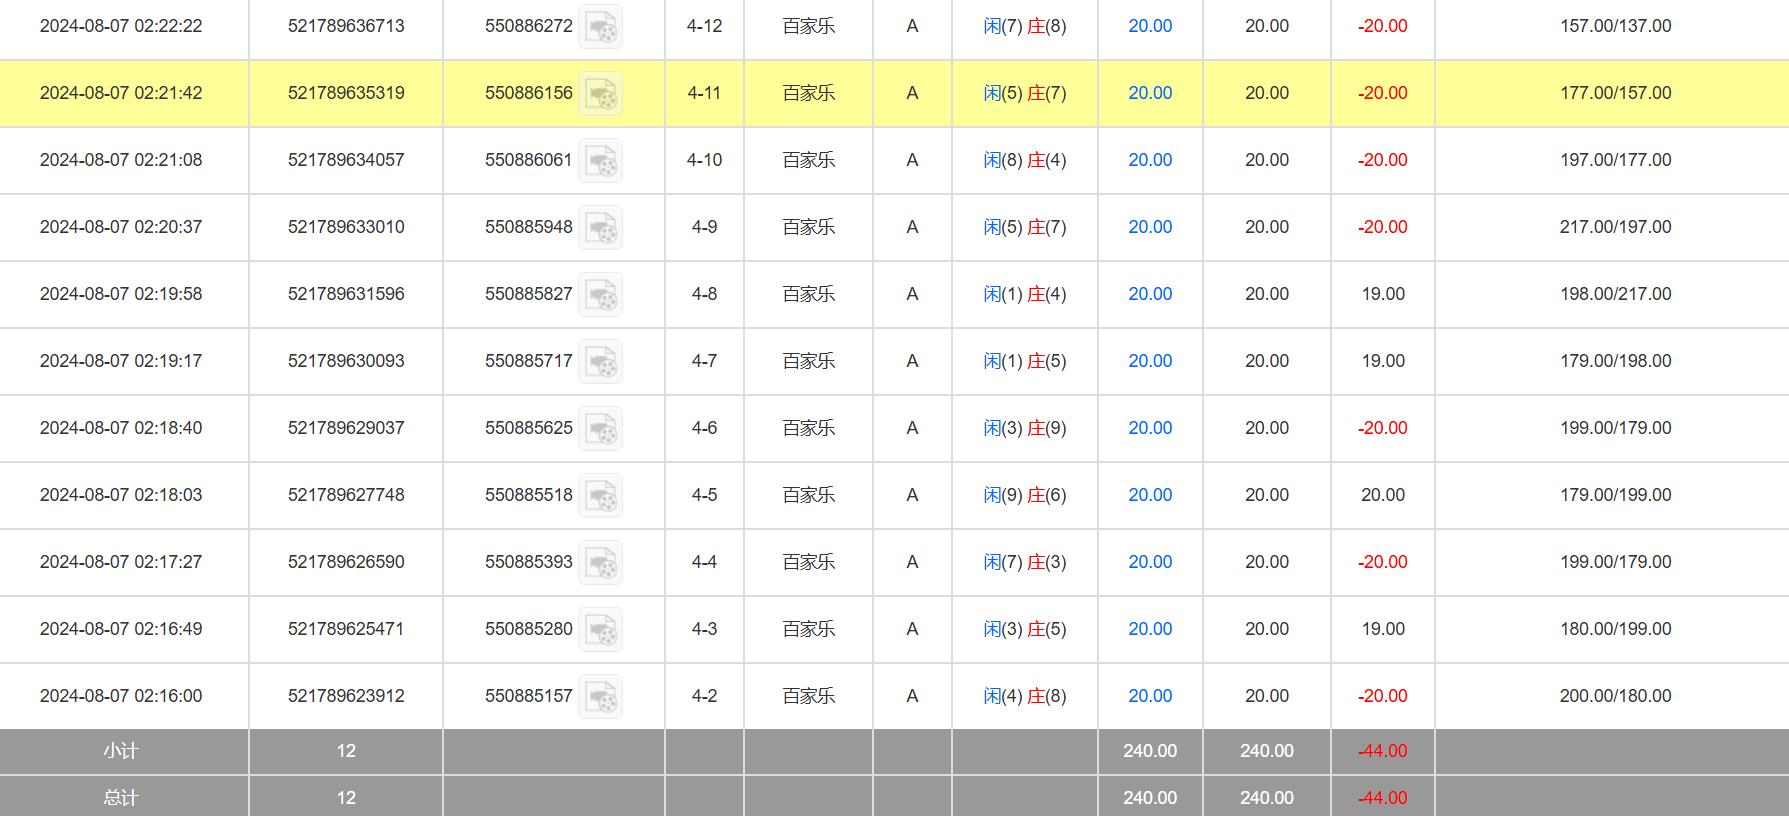Screen dimensions: 1789x816
Task: Click the balance cell 200.00/180.00
Action: pyautogui.click(x=1615, y=696)
